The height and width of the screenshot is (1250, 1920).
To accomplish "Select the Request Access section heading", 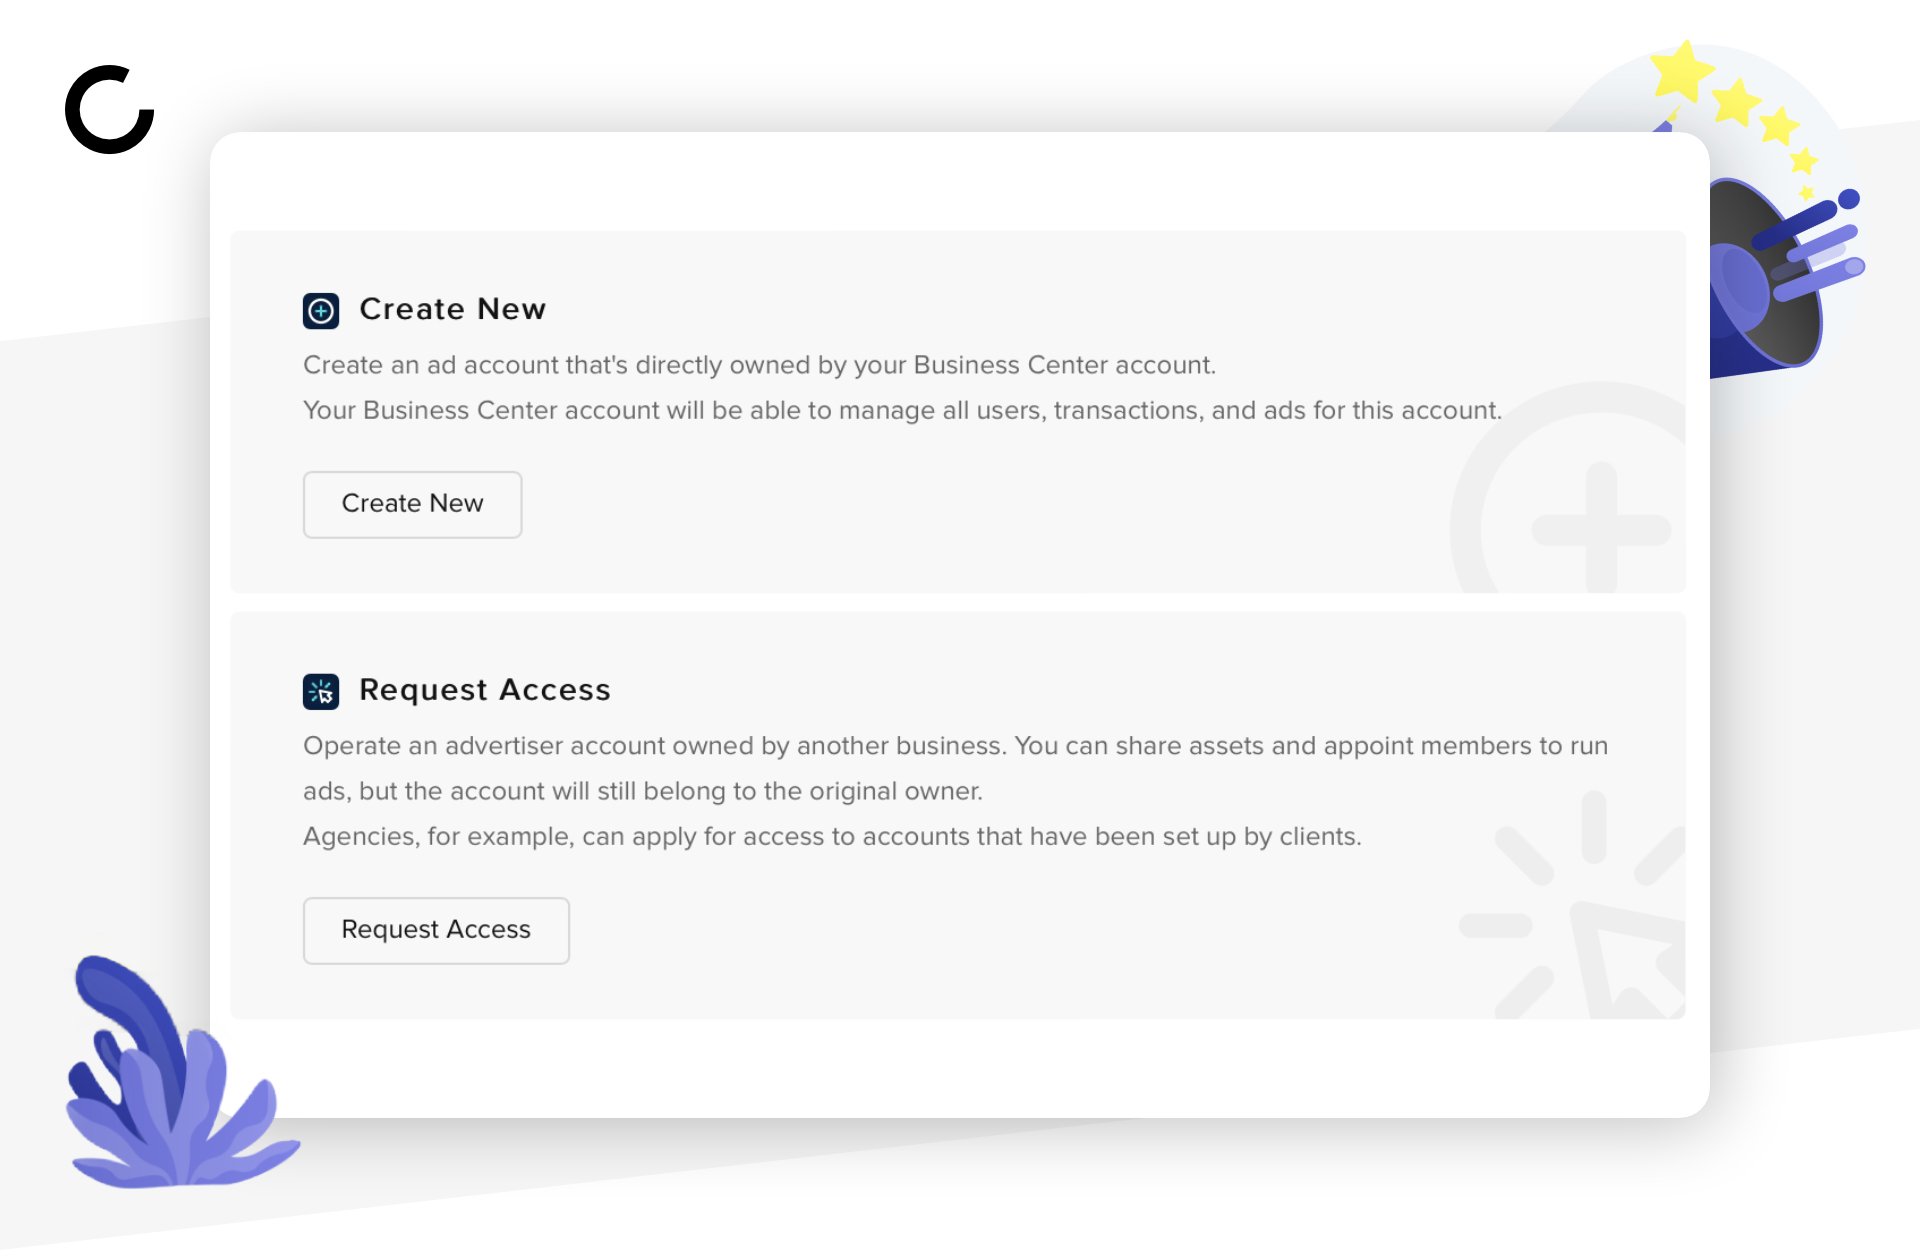I will (x=485, y=690).
